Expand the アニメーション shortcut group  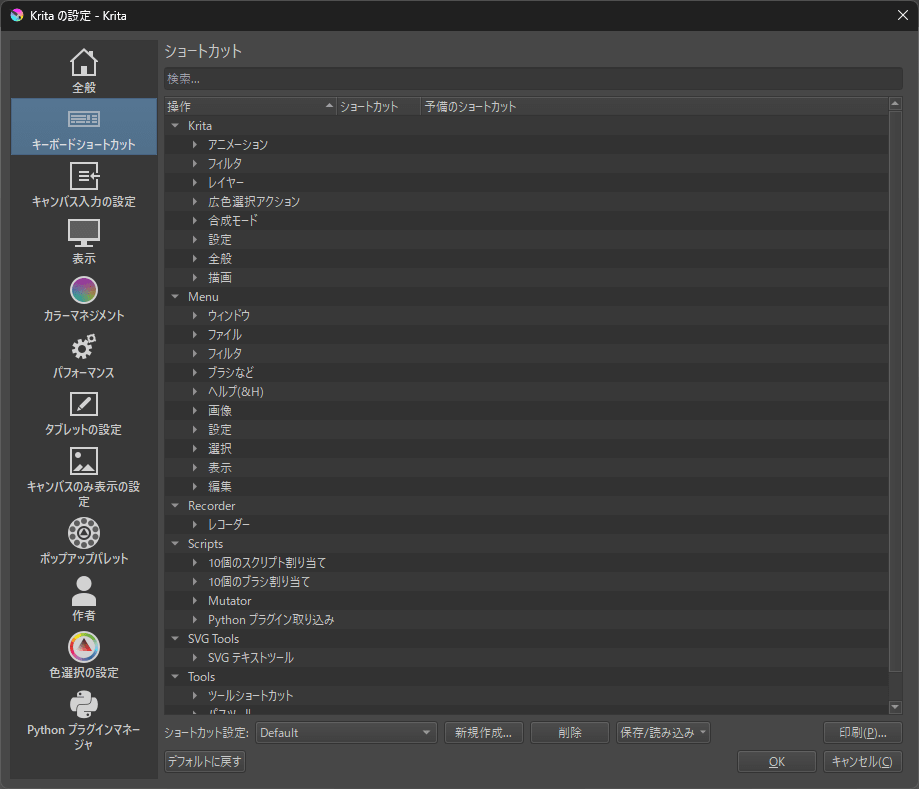tap(193, 144)
